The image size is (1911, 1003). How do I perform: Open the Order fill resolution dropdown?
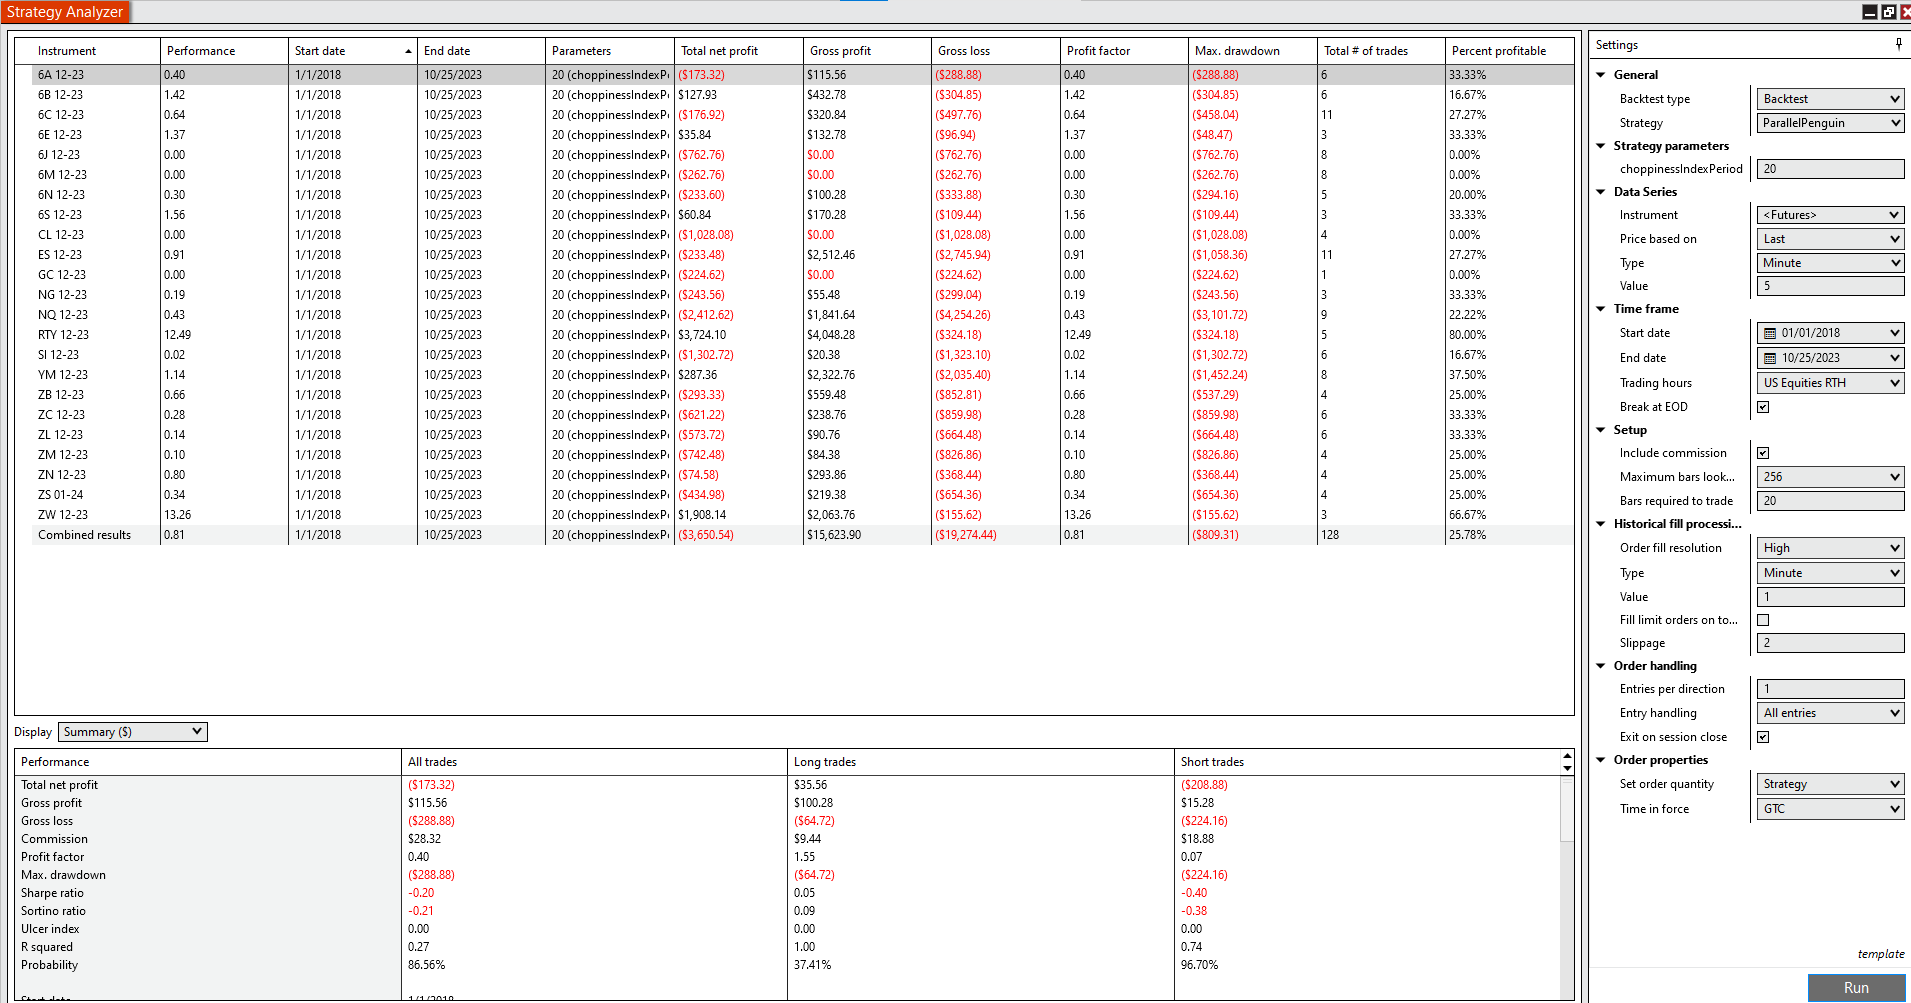[x=1830, y=548]
